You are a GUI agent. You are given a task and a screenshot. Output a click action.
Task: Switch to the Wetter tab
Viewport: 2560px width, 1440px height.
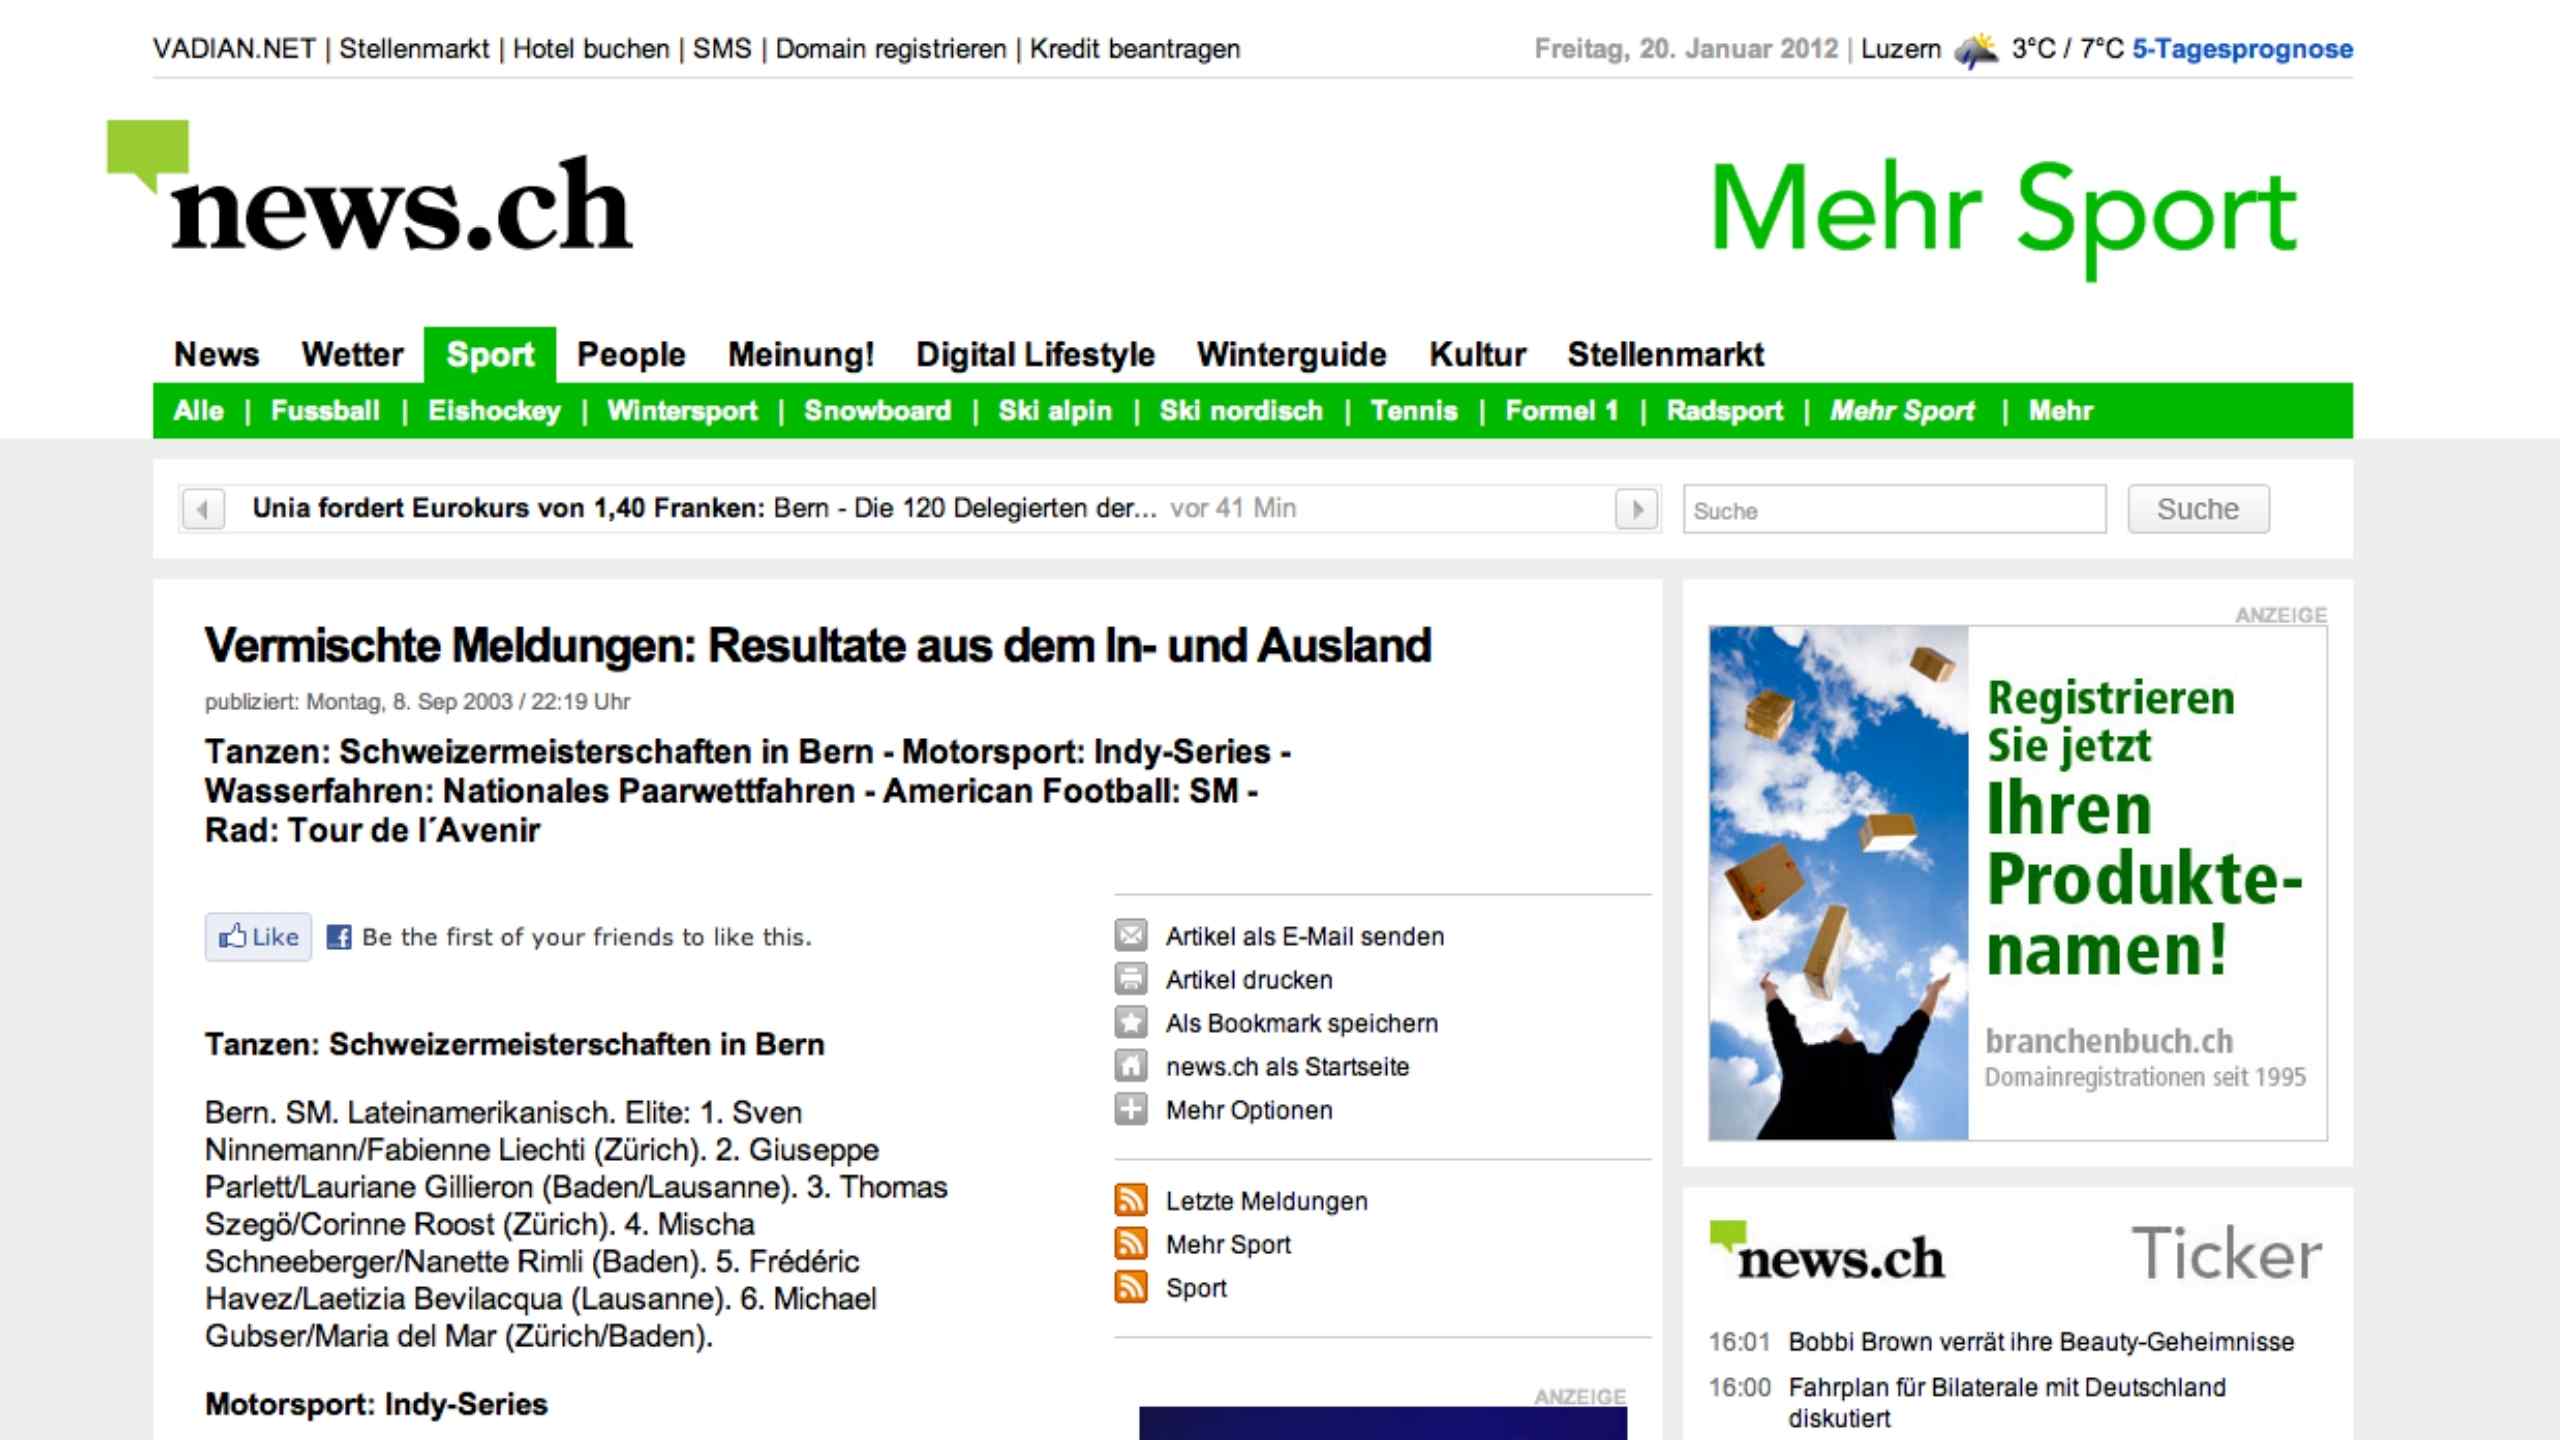point(352,354)
